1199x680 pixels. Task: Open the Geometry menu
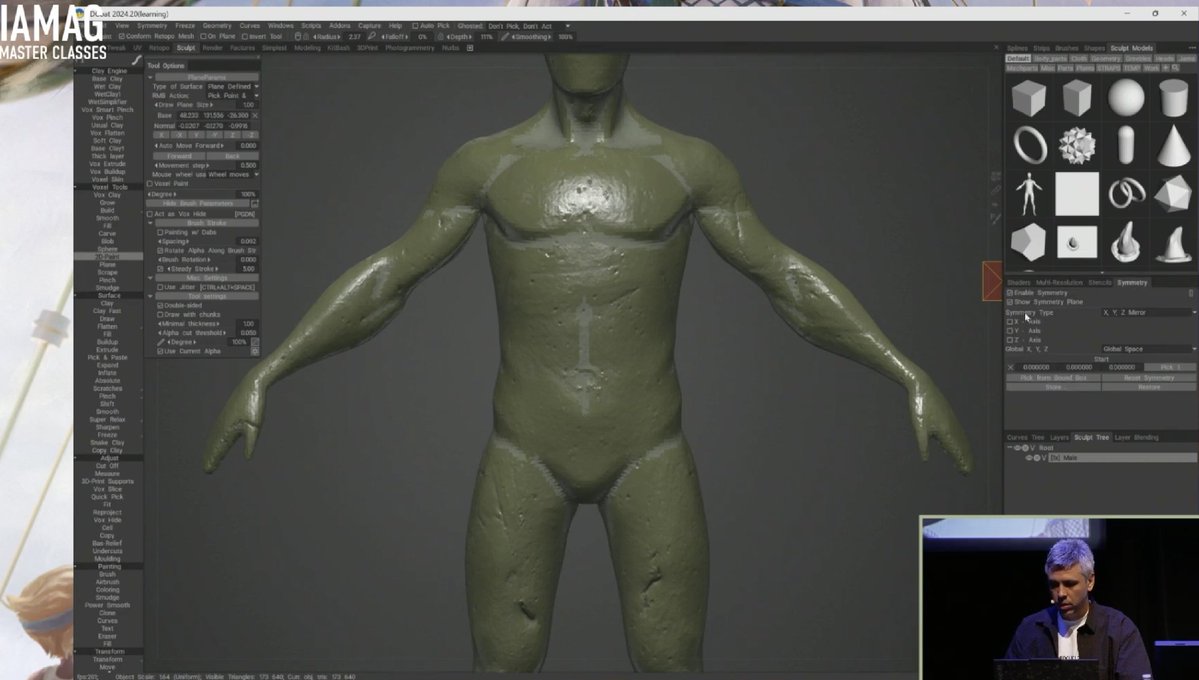pyautogui.click(x=216, y=26)
